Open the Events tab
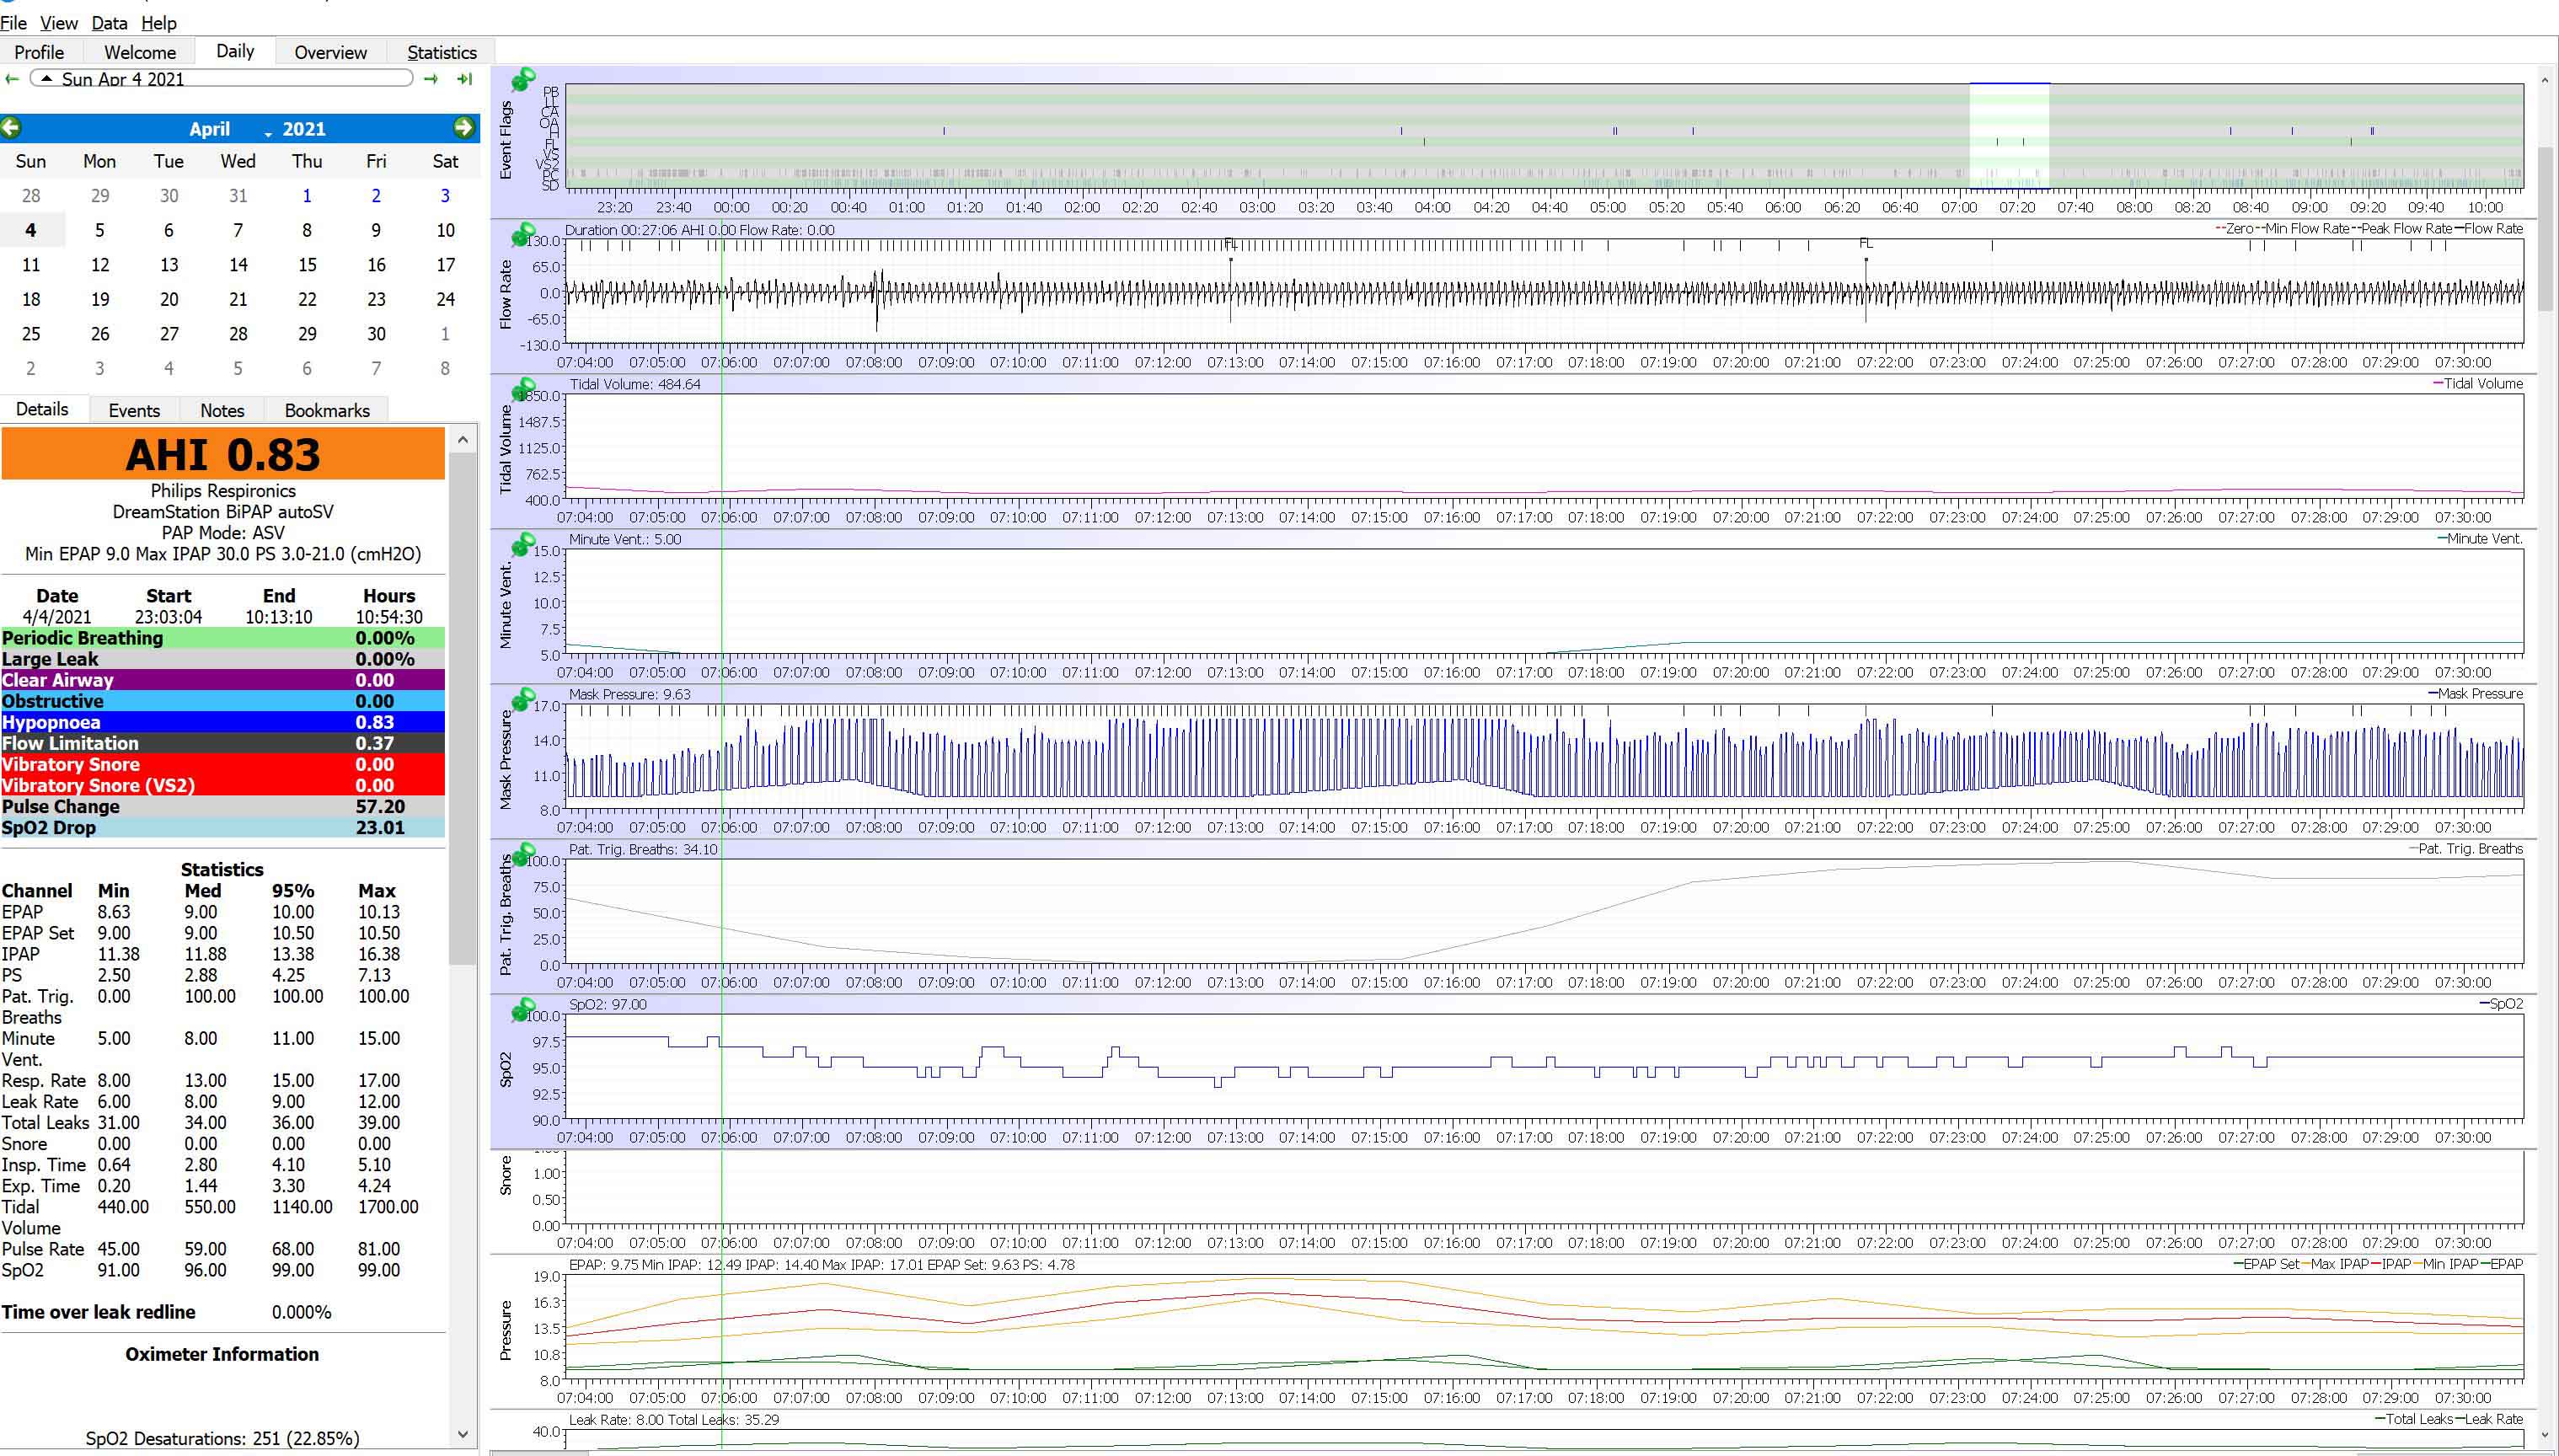 (134, 410)
